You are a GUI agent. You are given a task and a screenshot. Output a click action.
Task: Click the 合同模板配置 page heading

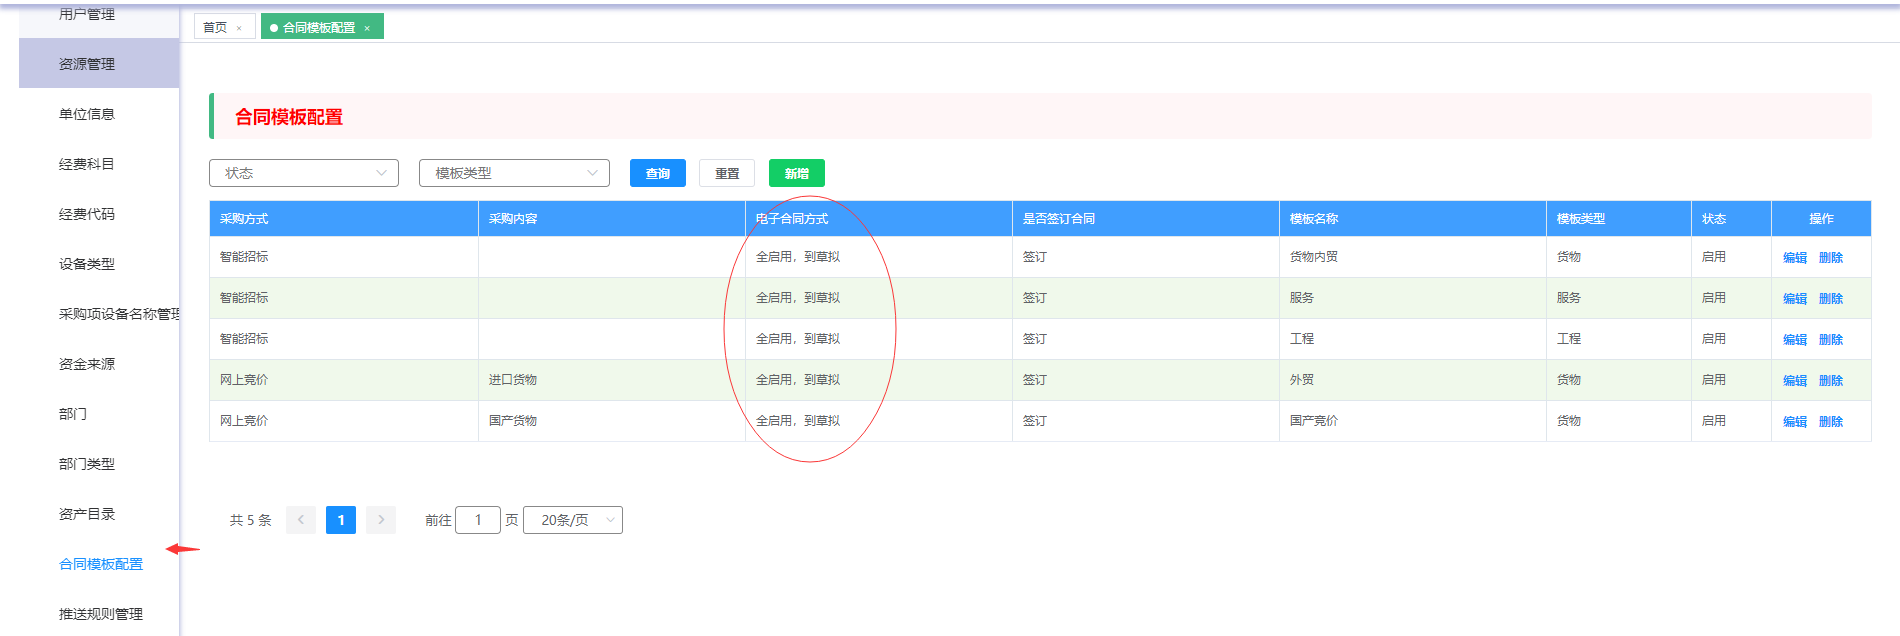(x=289, y=117)
